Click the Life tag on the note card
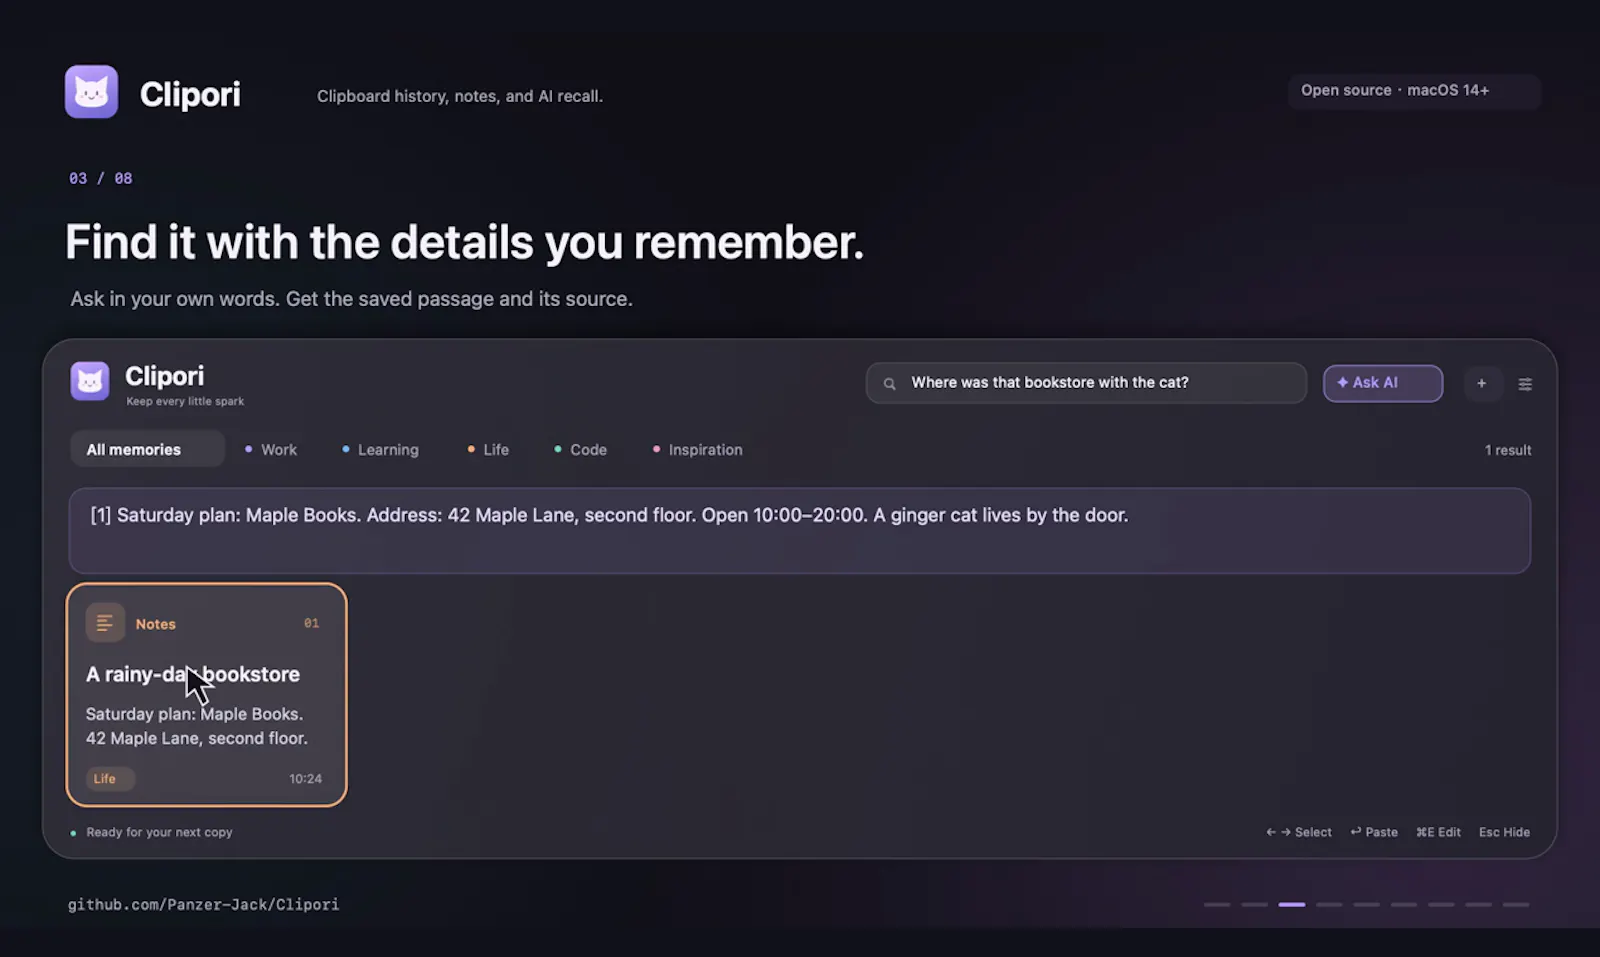Screen dimensions: 1600x957 tap(109, 779)
